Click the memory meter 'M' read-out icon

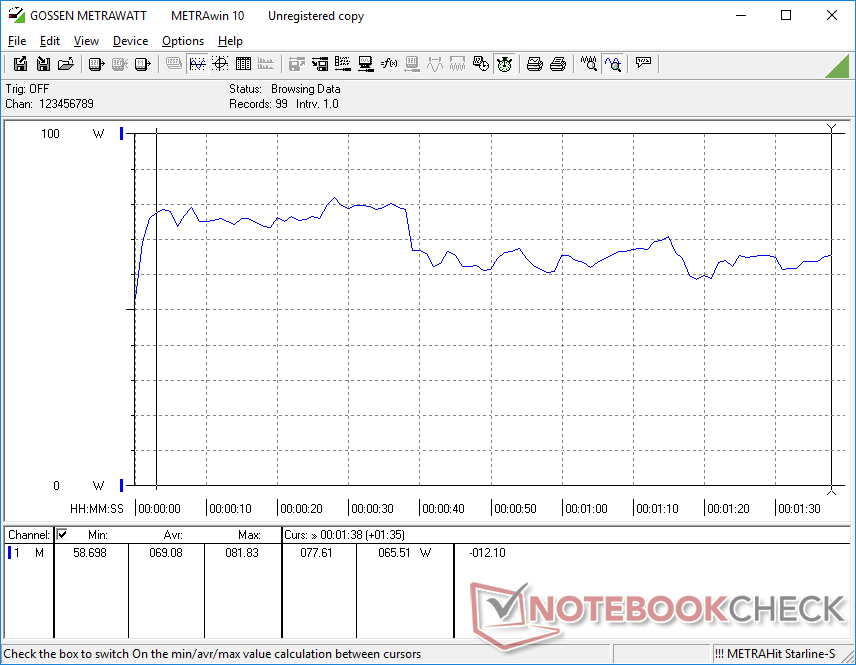coord(142,64)
